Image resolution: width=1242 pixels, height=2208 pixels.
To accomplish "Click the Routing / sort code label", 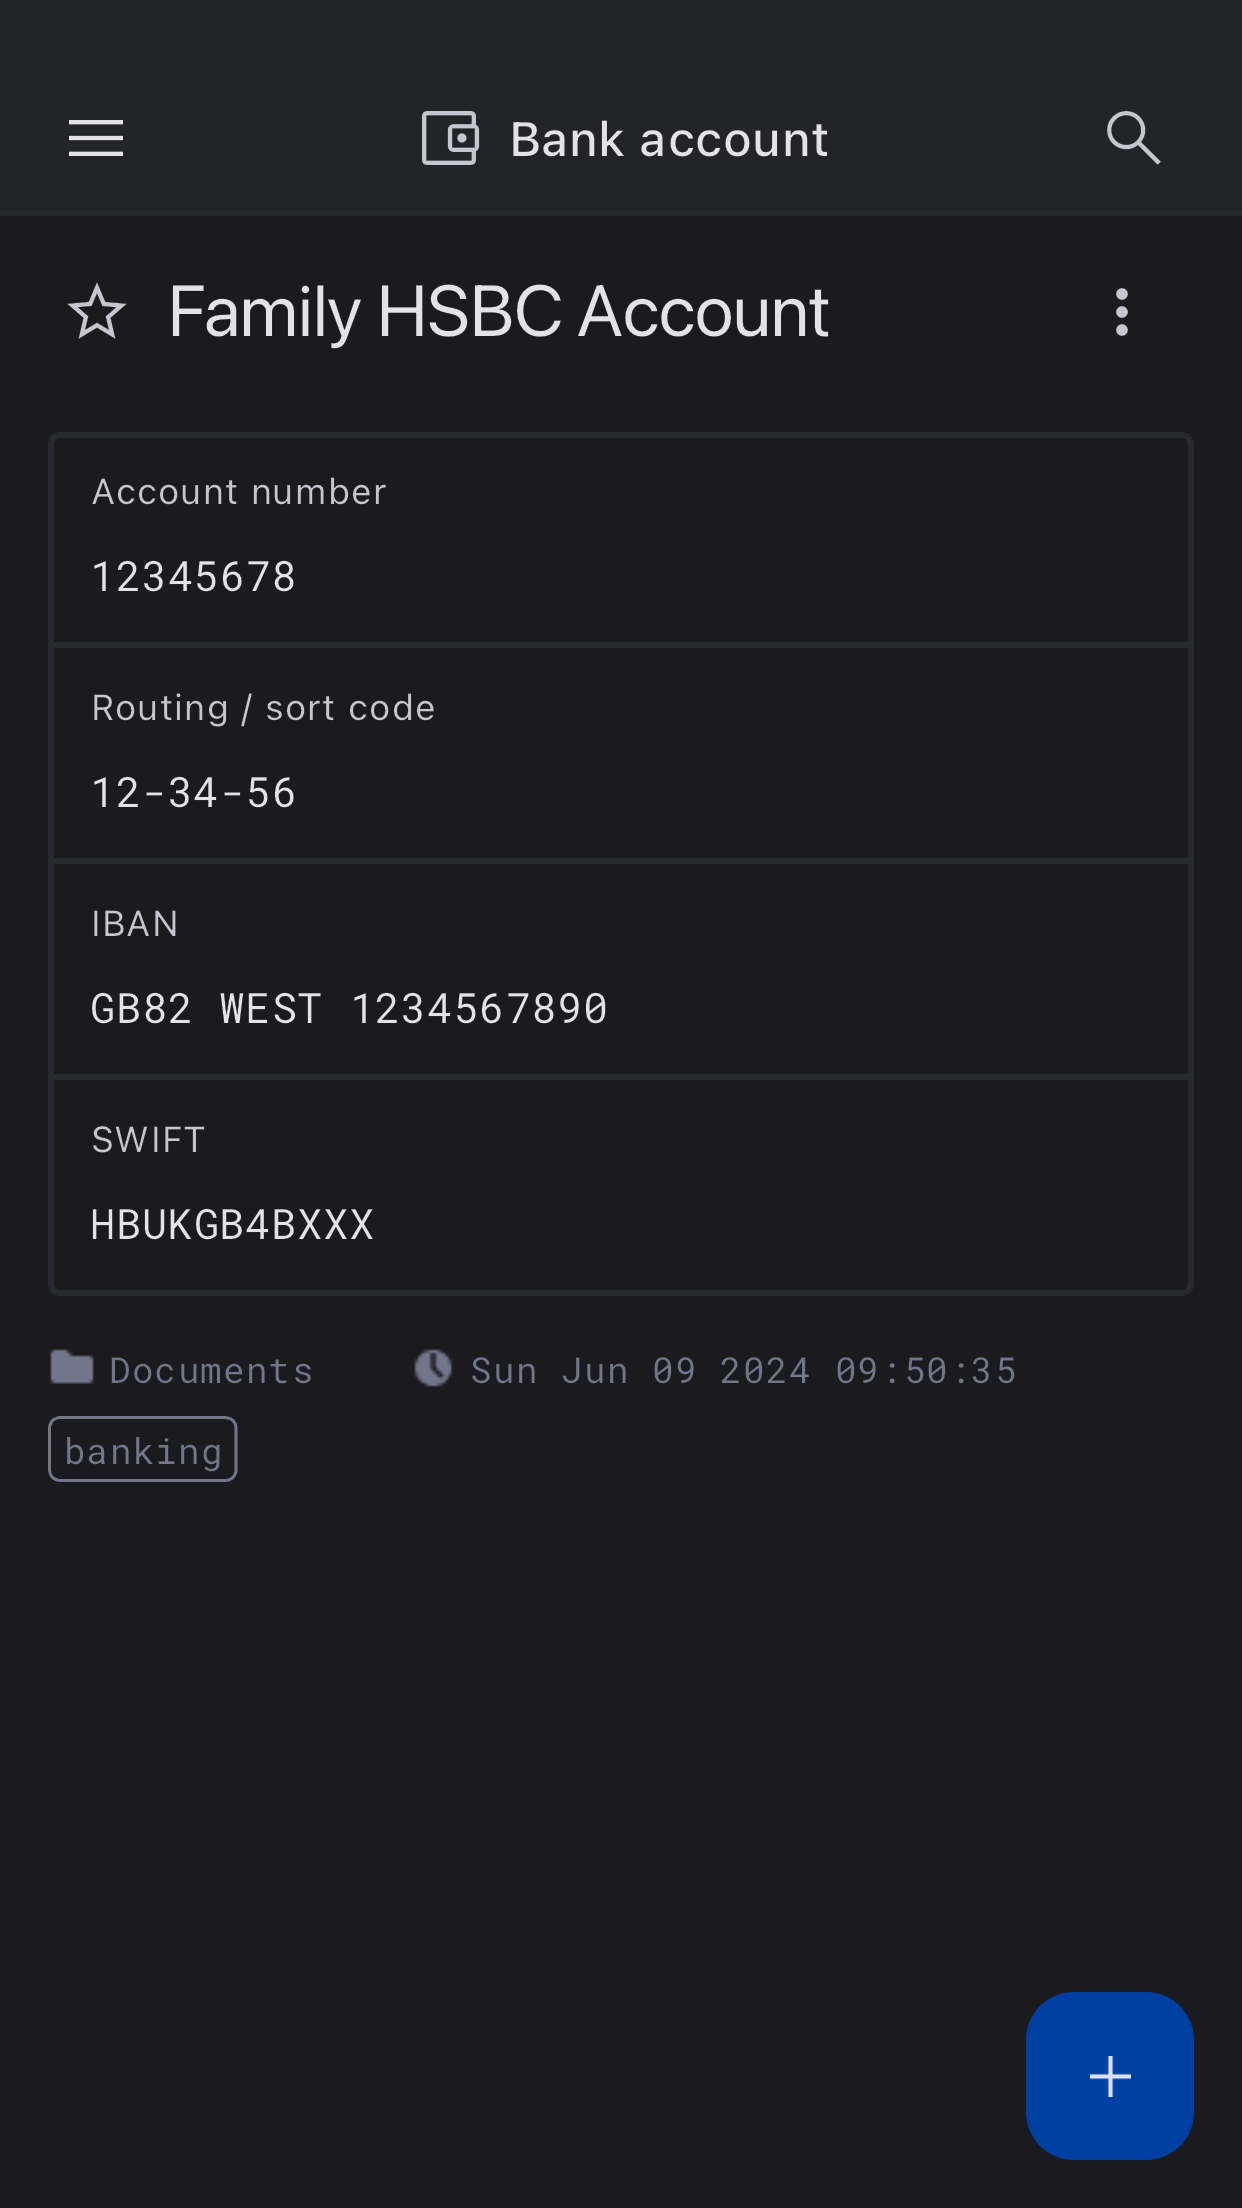I will [x=263, y=708].
